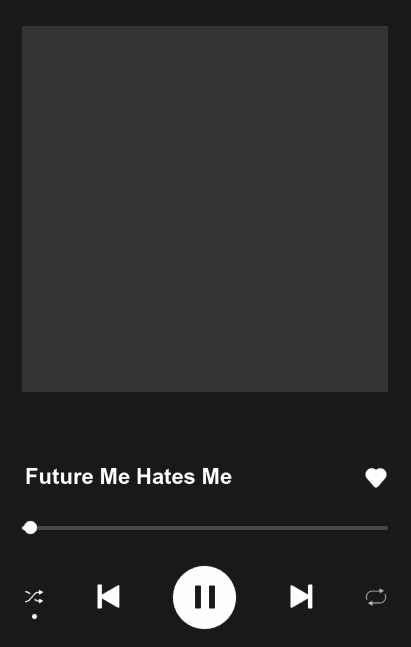Click the playback progress slider knob

pyautogui.click(x=30, y=528)
